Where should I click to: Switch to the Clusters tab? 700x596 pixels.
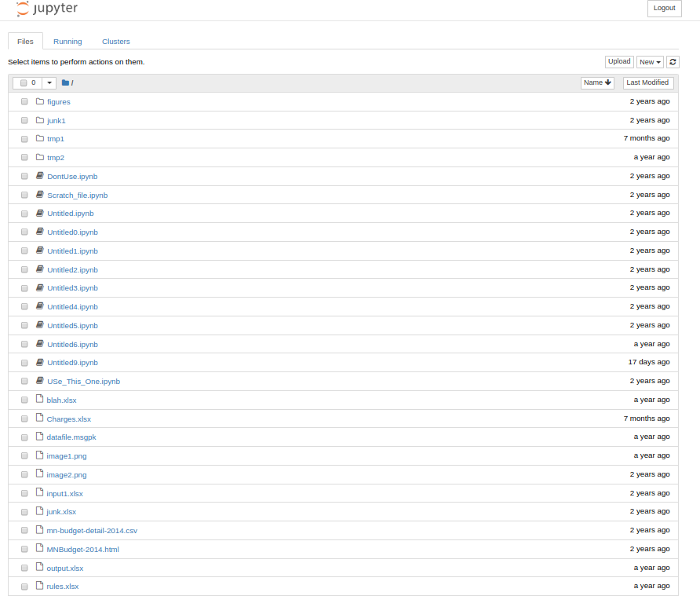coord(116,42)
